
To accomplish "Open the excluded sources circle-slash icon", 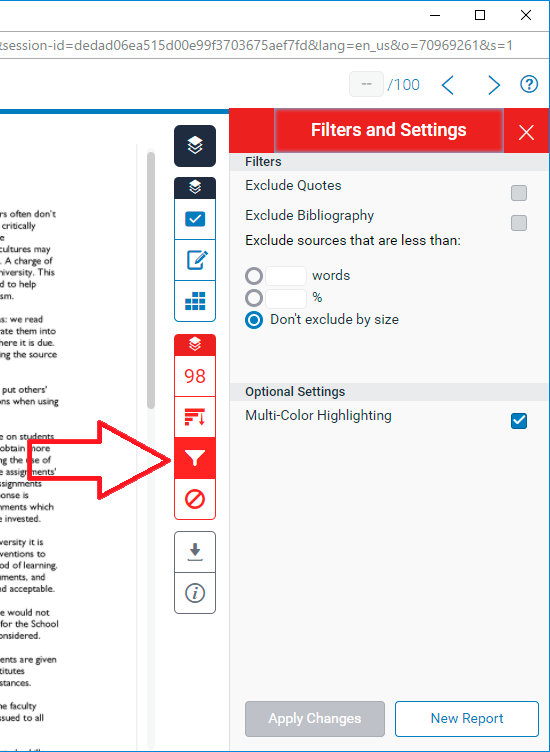I will pos(195,499).
